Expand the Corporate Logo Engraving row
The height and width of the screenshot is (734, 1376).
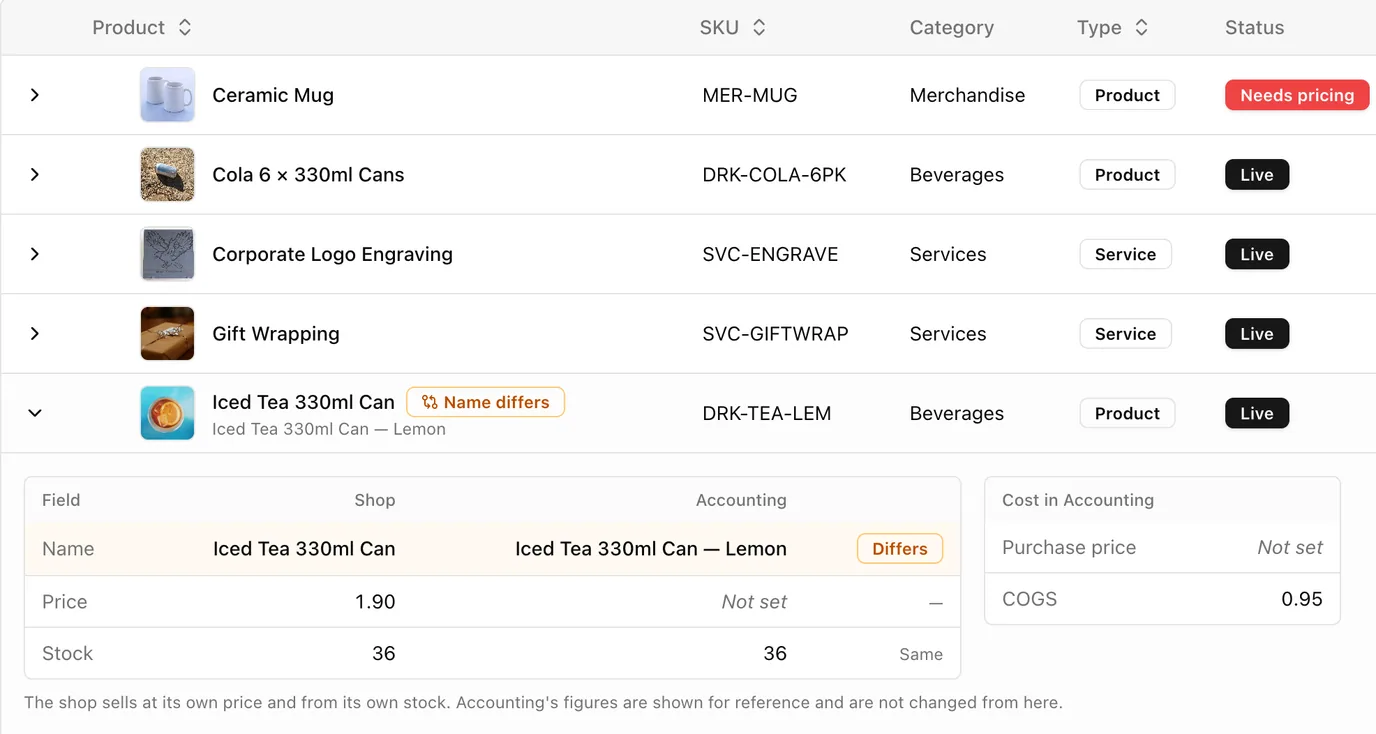(35, 254)
